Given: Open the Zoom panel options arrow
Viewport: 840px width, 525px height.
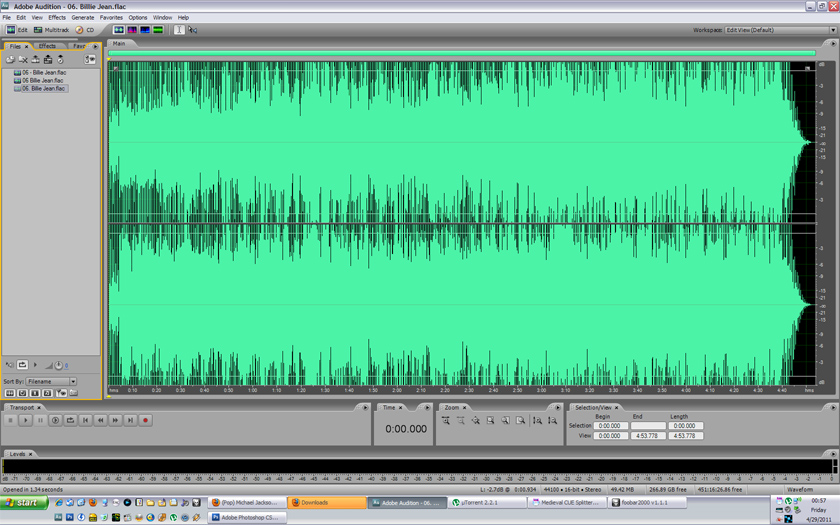Looking at the screenshot, I should pyautogui.click(x=558, y=408).
